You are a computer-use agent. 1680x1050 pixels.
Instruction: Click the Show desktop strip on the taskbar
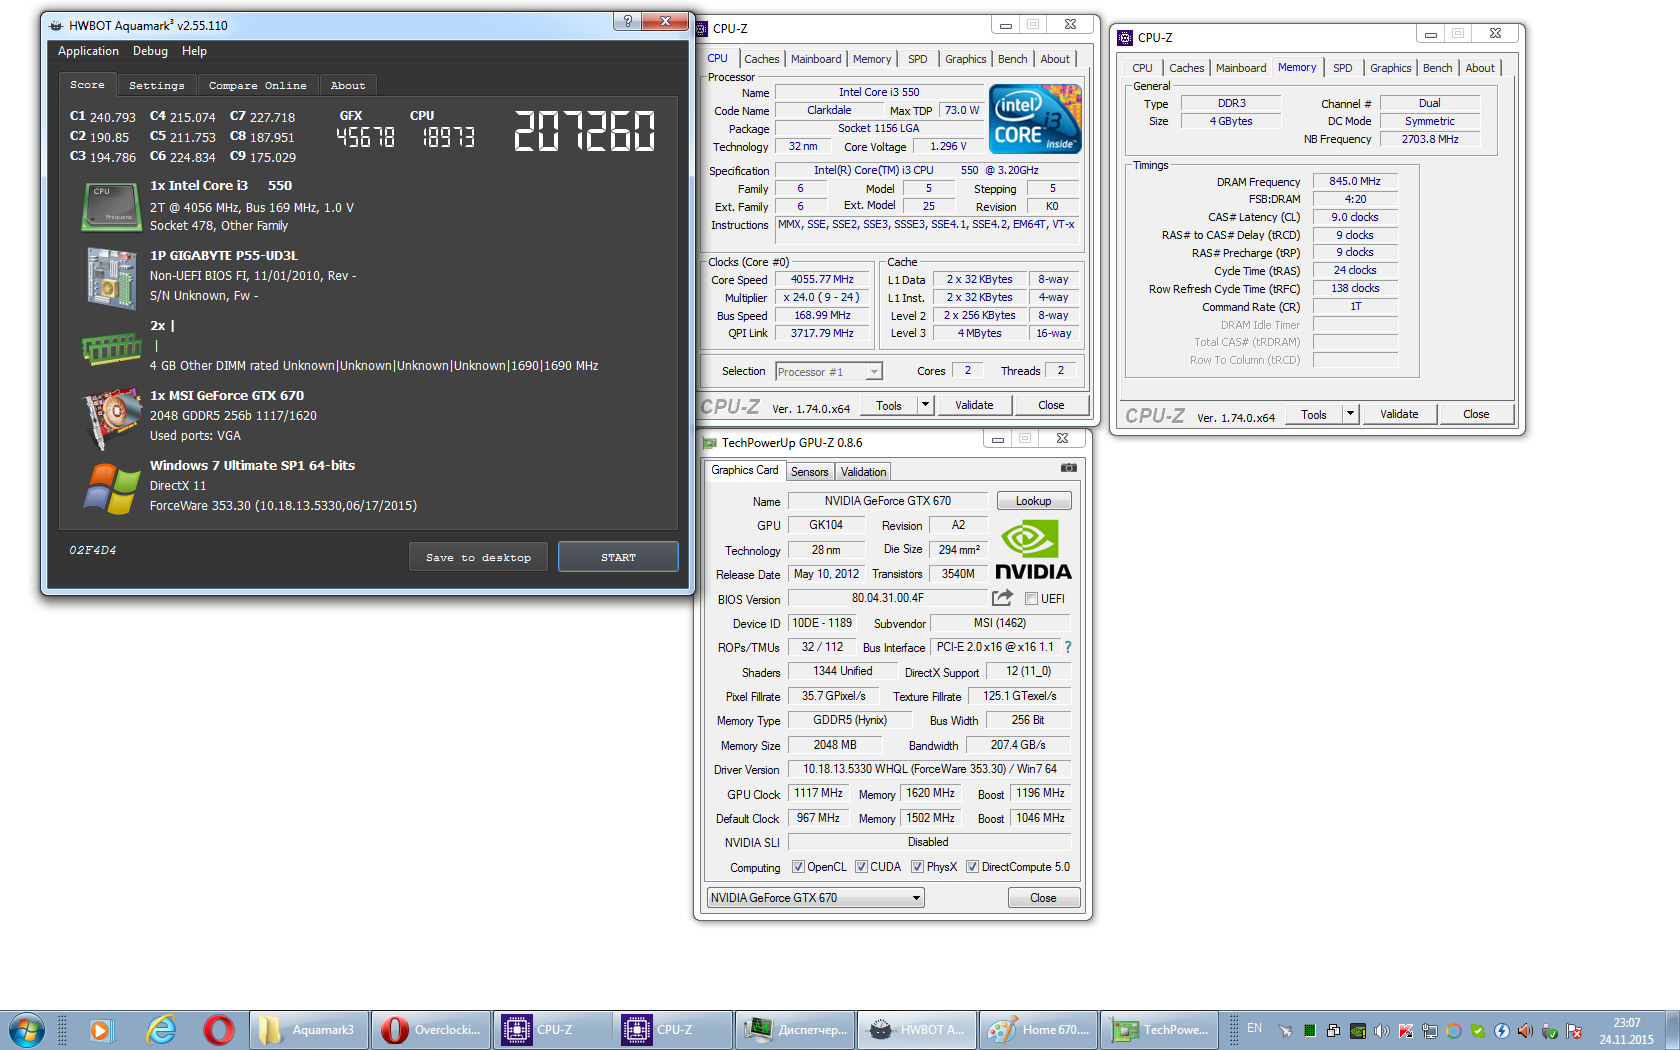pos(1673,1029)
